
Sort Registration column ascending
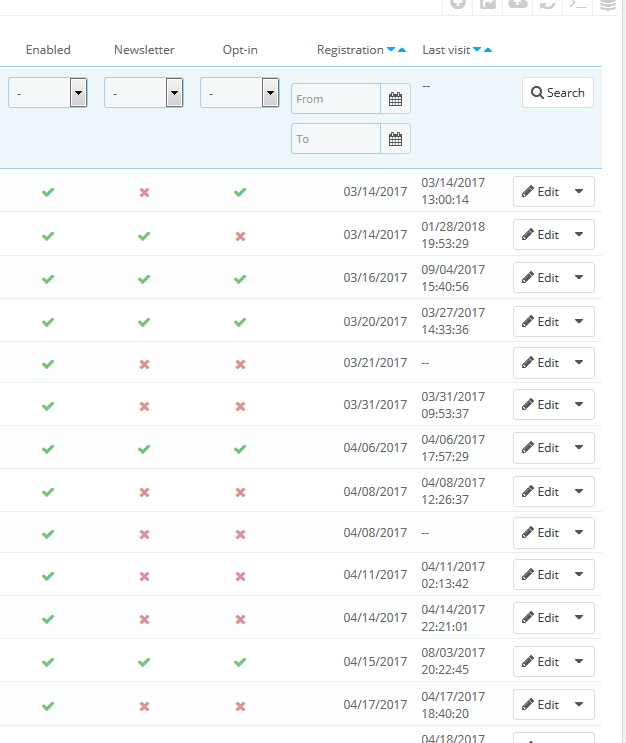tap(402, 50)
